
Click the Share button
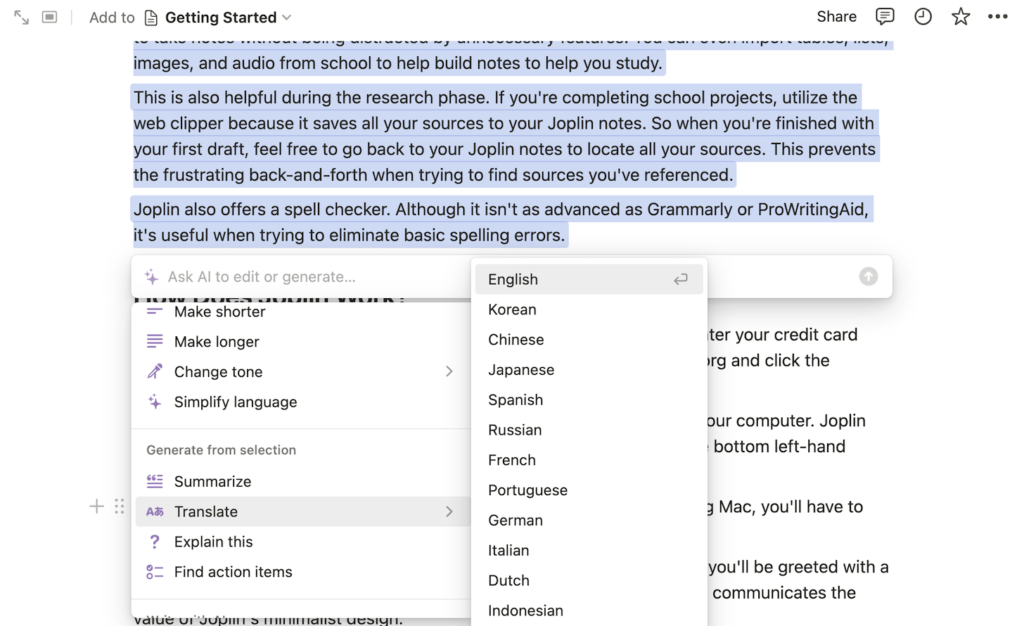pos(836,16)
